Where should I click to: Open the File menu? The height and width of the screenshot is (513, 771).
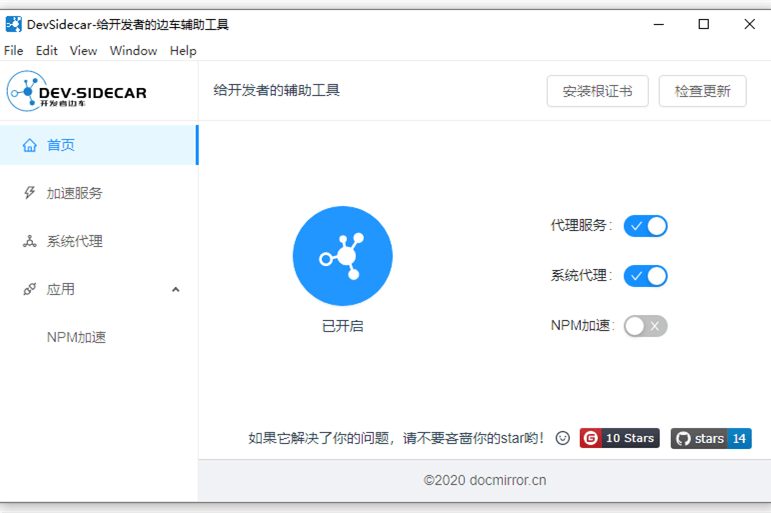[14, 50]
